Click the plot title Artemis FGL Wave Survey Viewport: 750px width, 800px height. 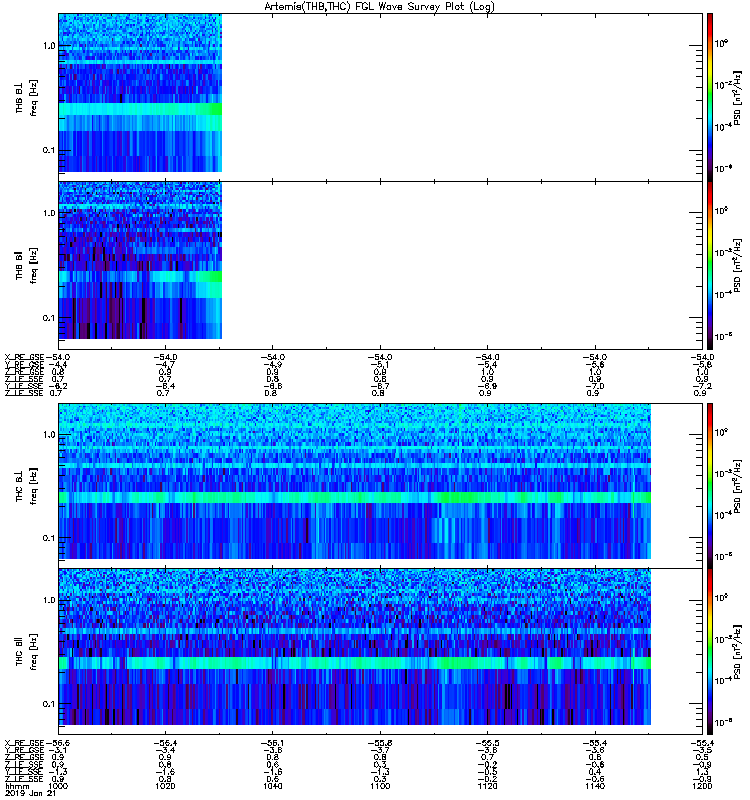[379, 7]
